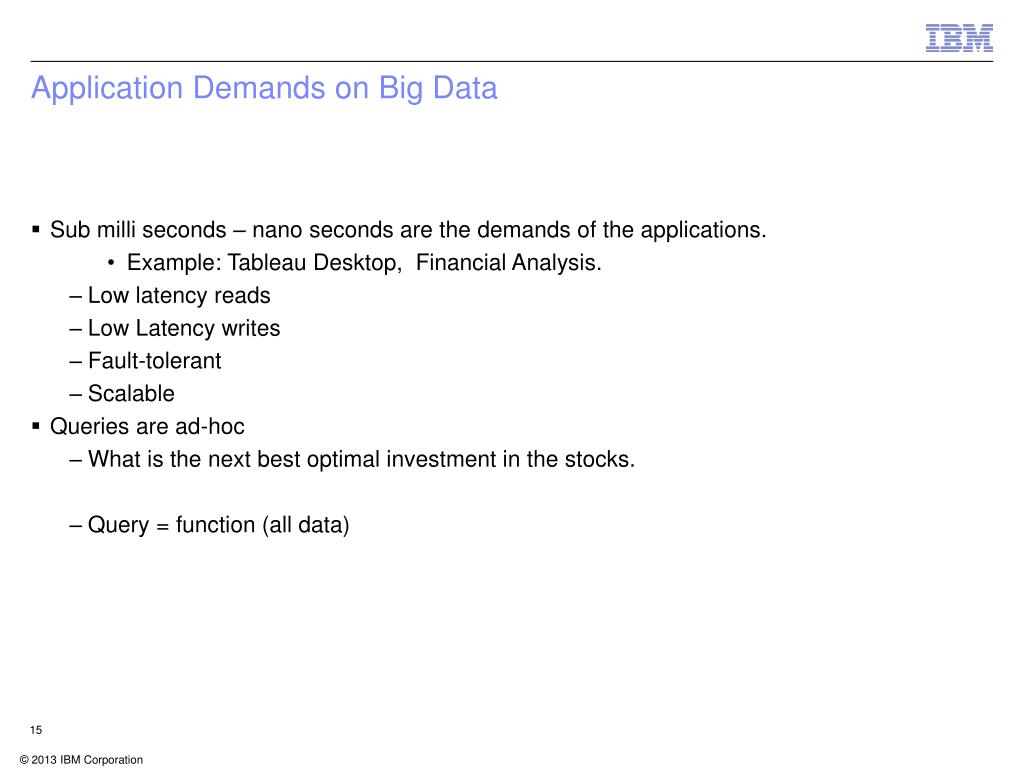Click the IBM logo

[x=959, y=38]
